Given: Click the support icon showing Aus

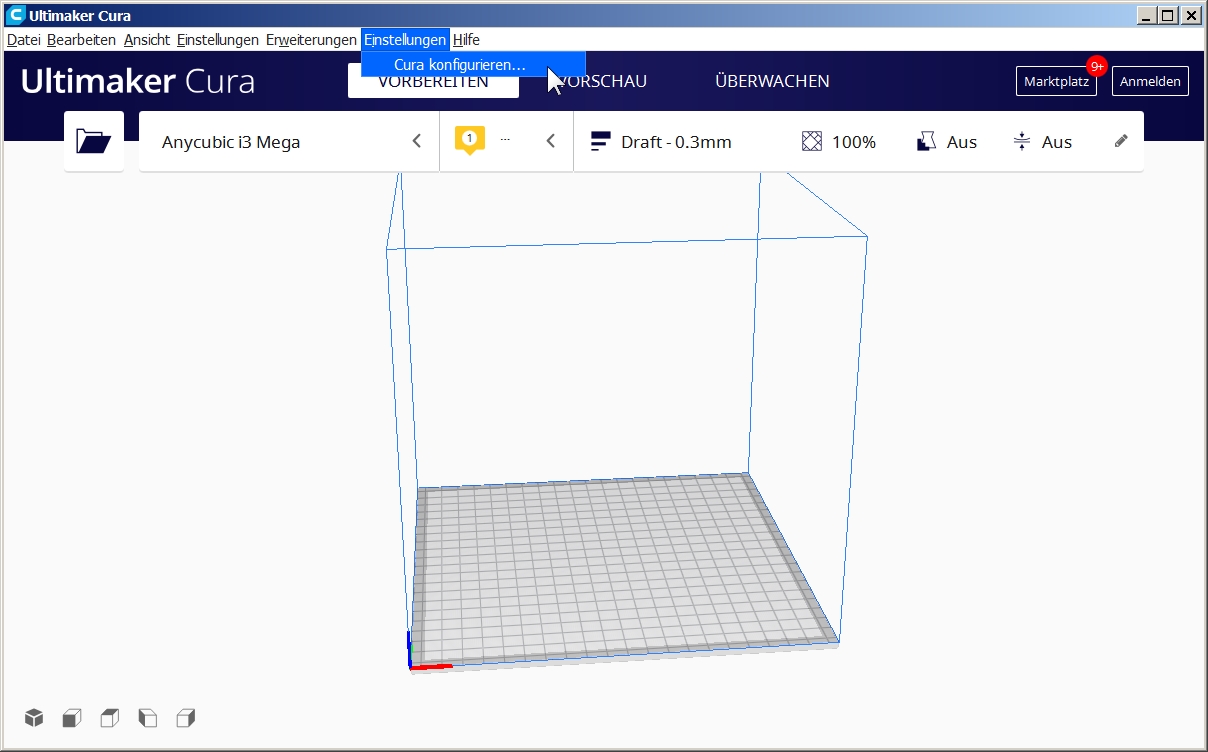Looking at the screenshot, I should (x=926, y=142).
